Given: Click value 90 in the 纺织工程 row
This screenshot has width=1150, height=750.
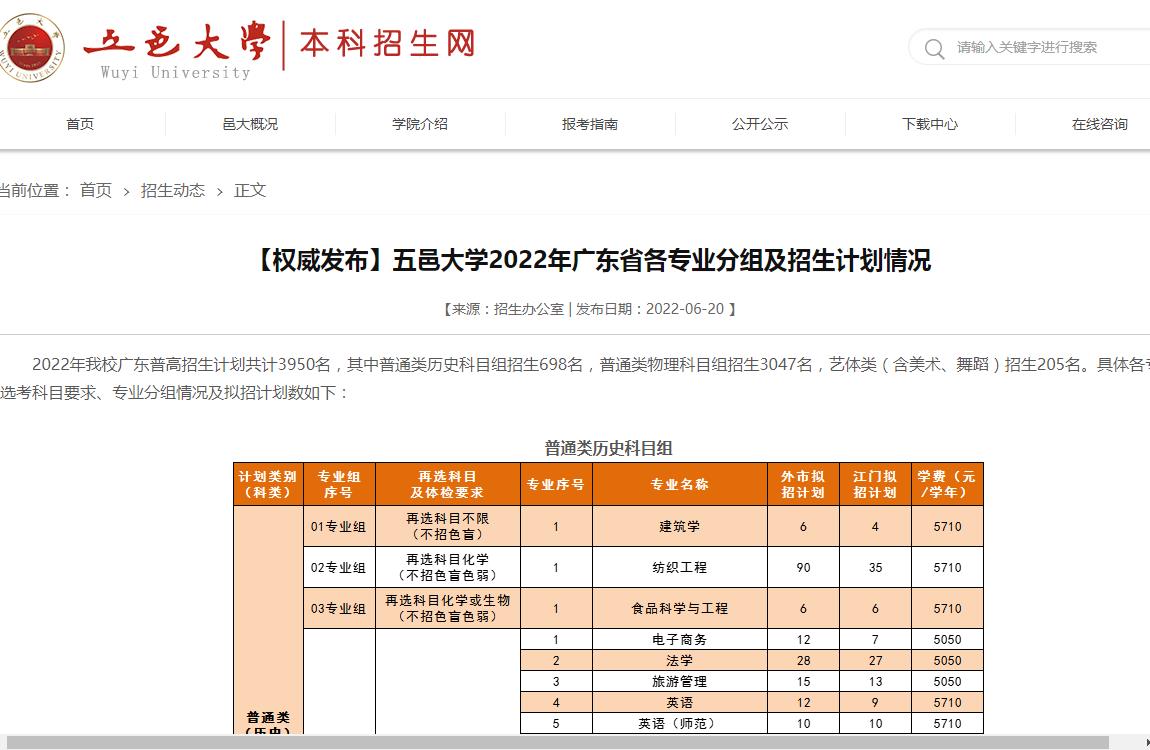Looking at the screenshot, I should [803, 567].
